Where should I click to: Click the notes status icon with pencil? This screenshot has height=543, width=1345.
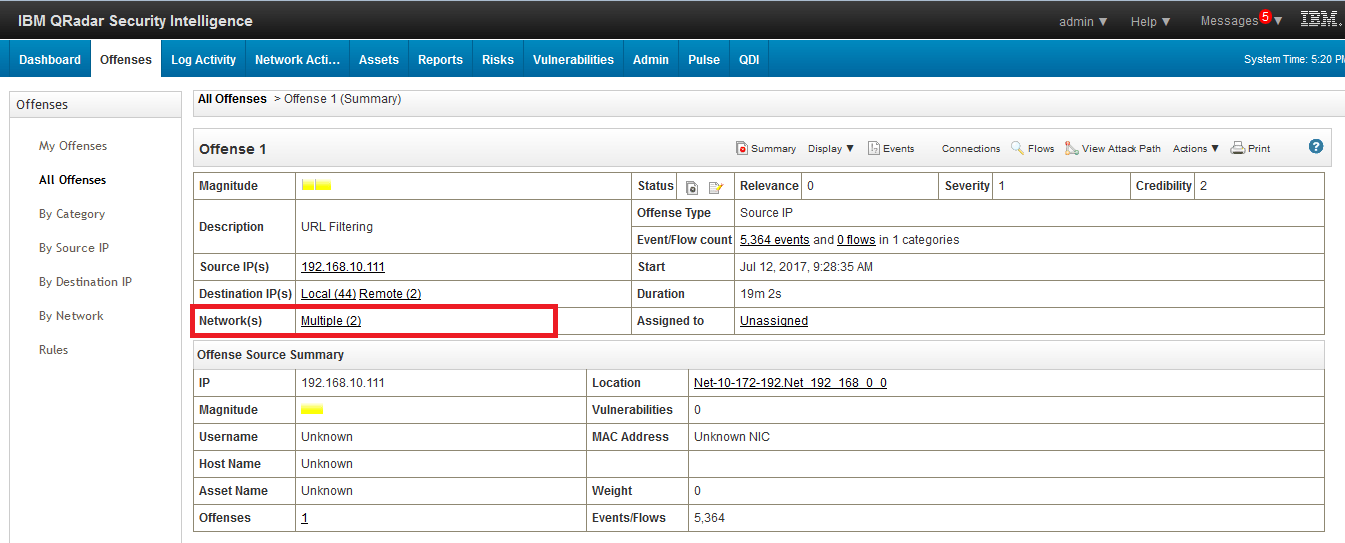click(x=715, y=187)
